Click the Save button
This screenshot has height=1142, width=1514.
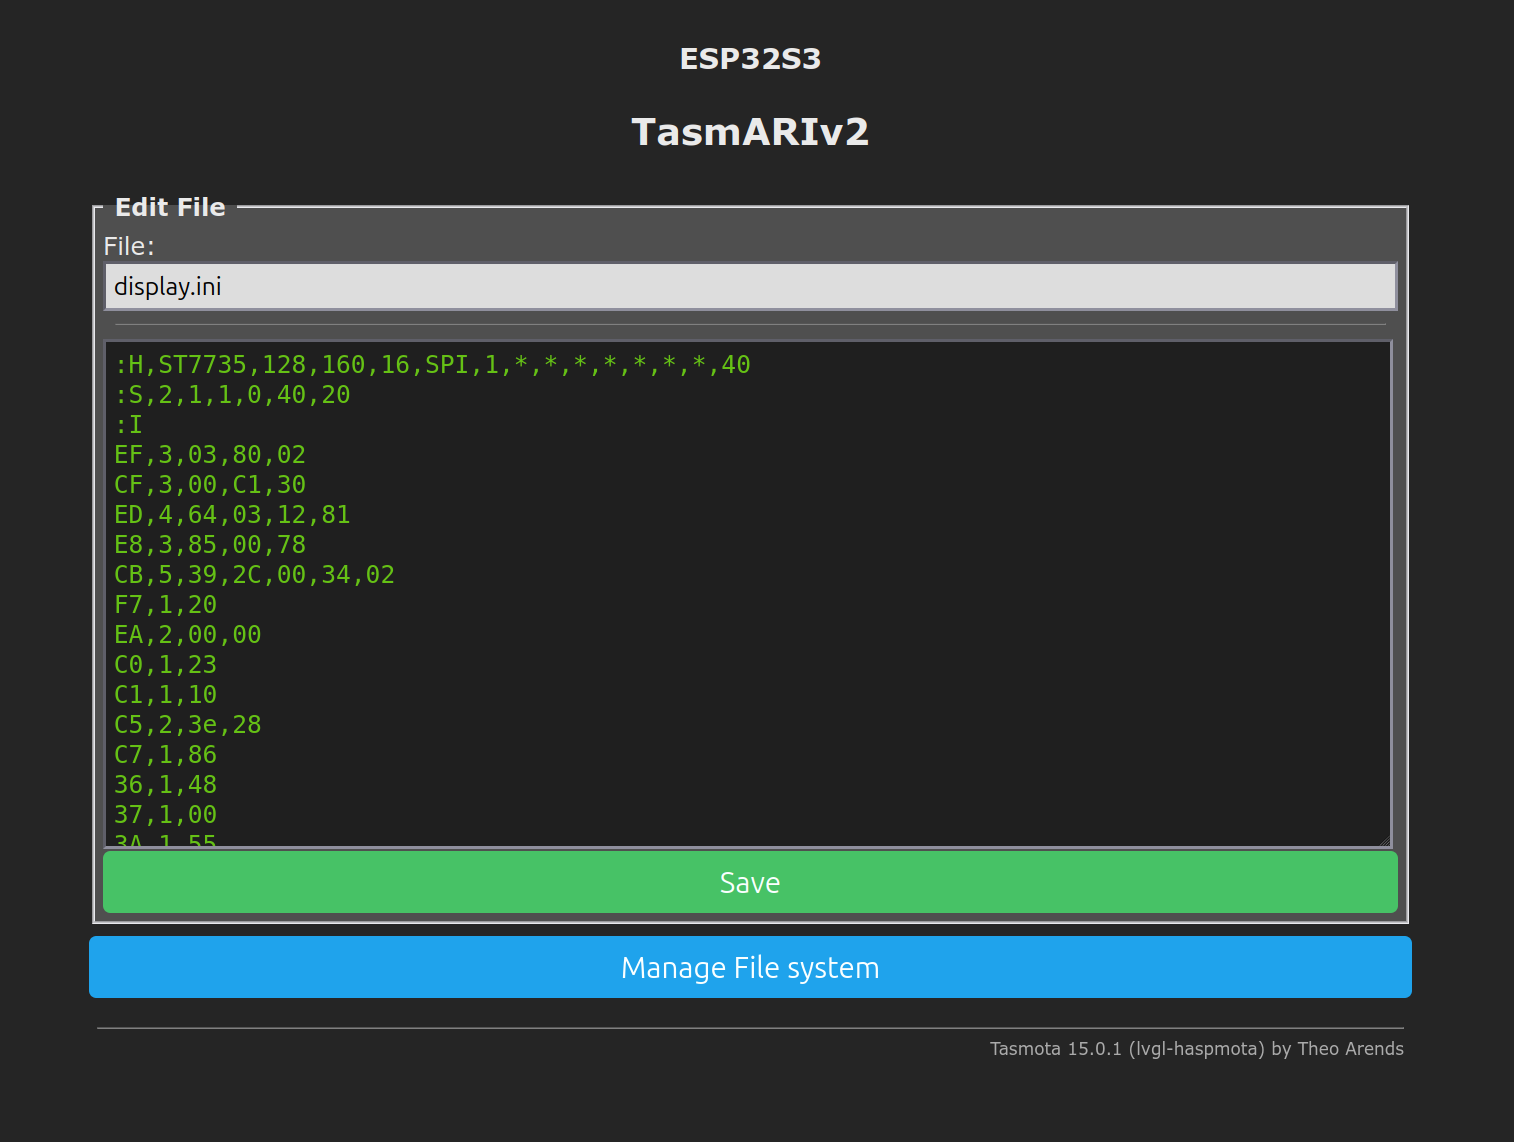tap(750, 882)
